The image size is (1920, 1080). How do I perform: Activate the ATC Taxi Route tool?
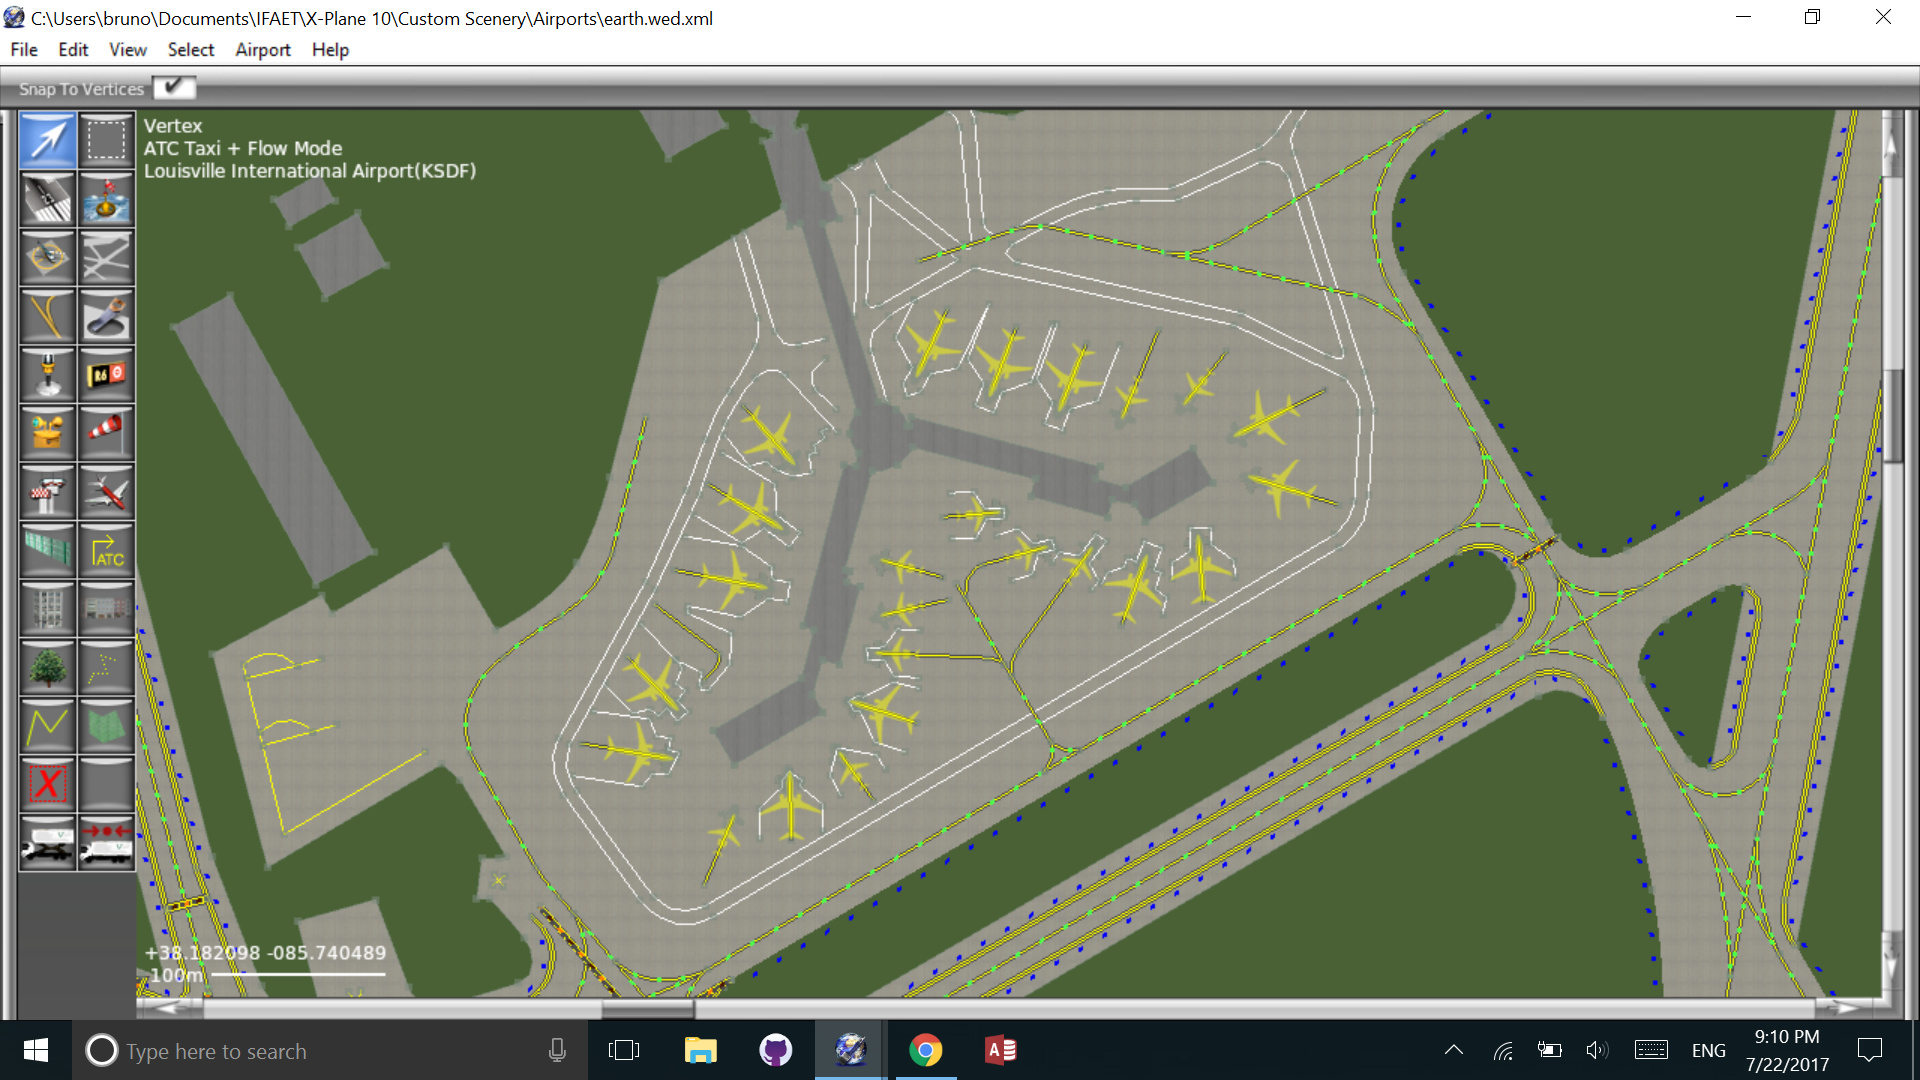click(106, 550)
